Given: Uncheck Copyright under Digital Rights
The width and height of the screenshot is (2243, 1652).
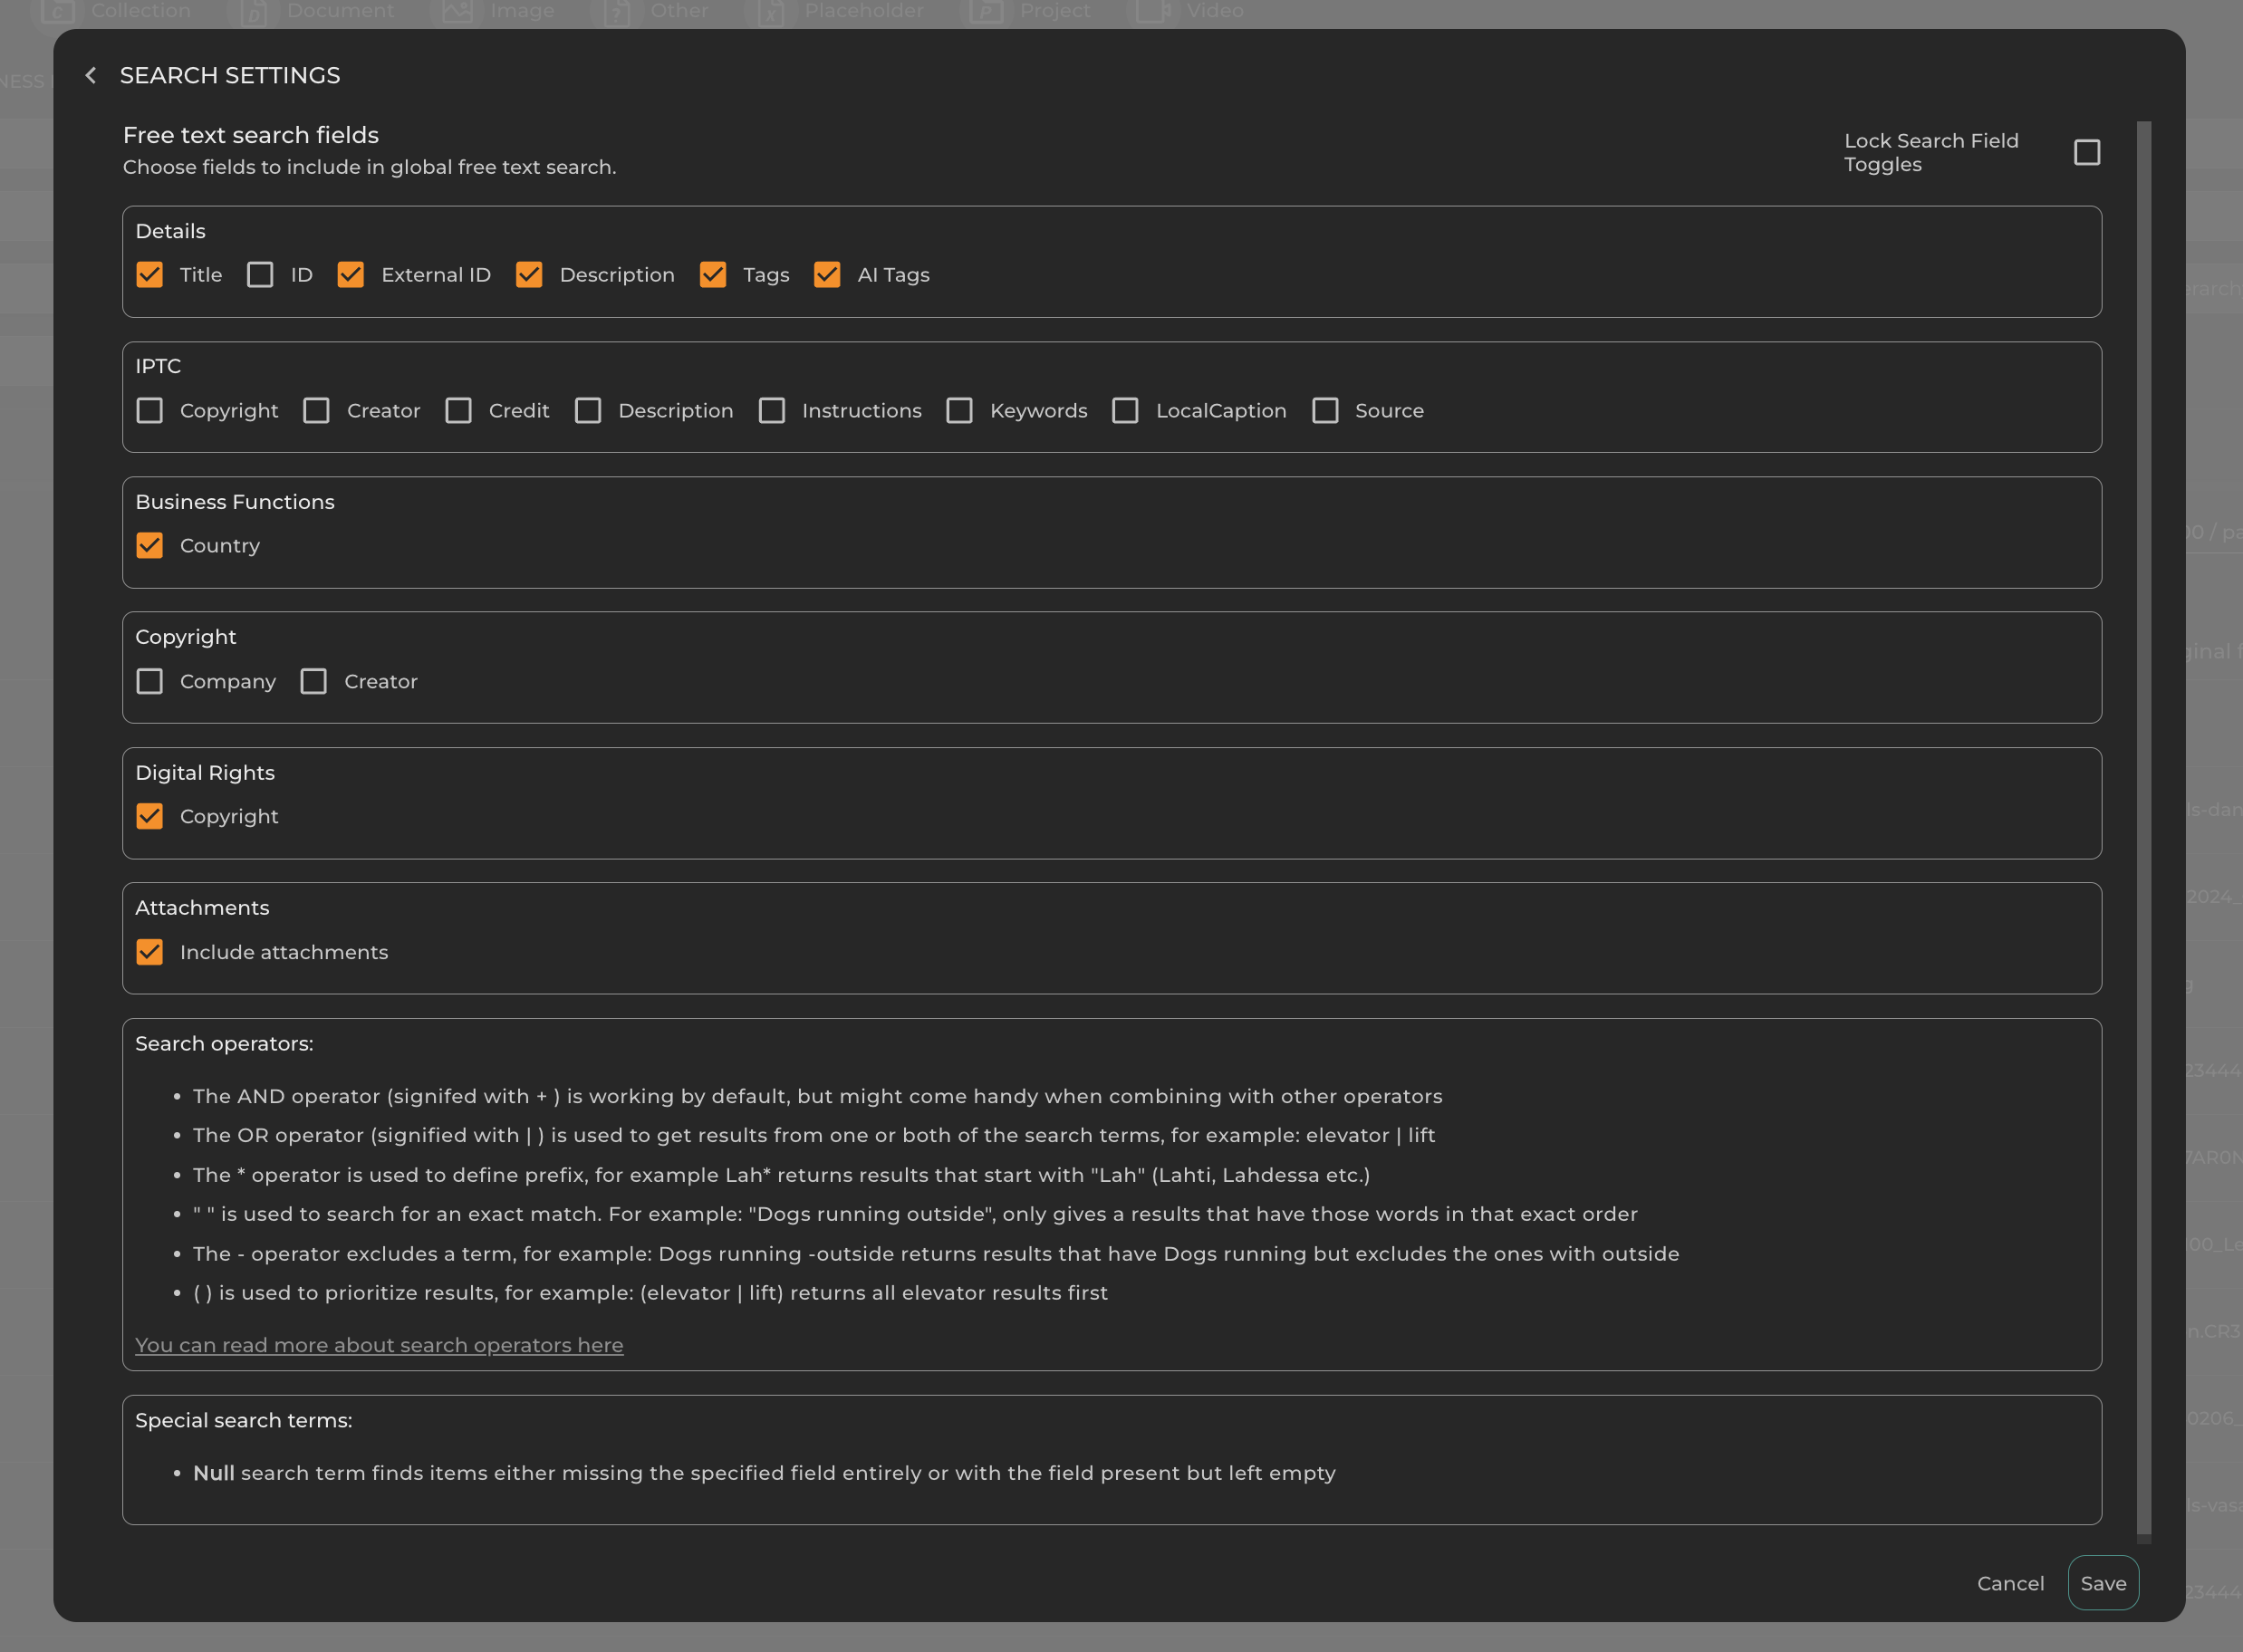Looking at the screenshot, I should 149,816.
